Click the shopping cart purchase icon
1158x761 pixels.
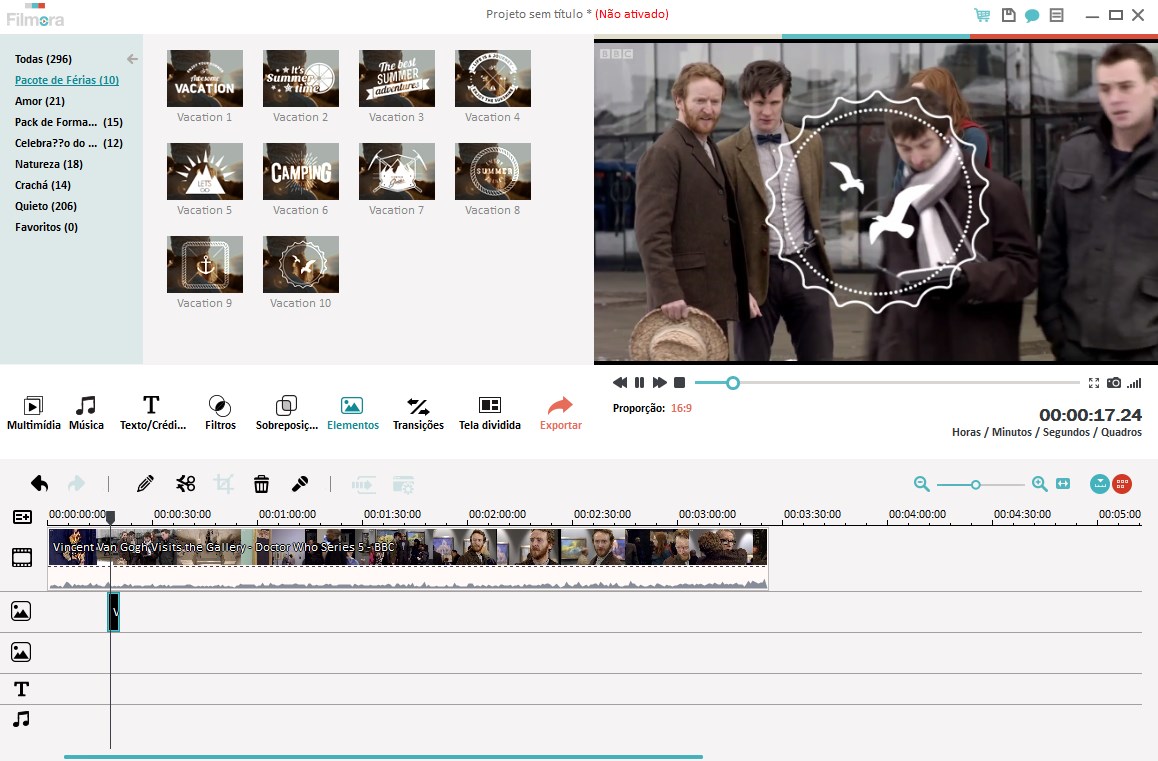[982, 15]
